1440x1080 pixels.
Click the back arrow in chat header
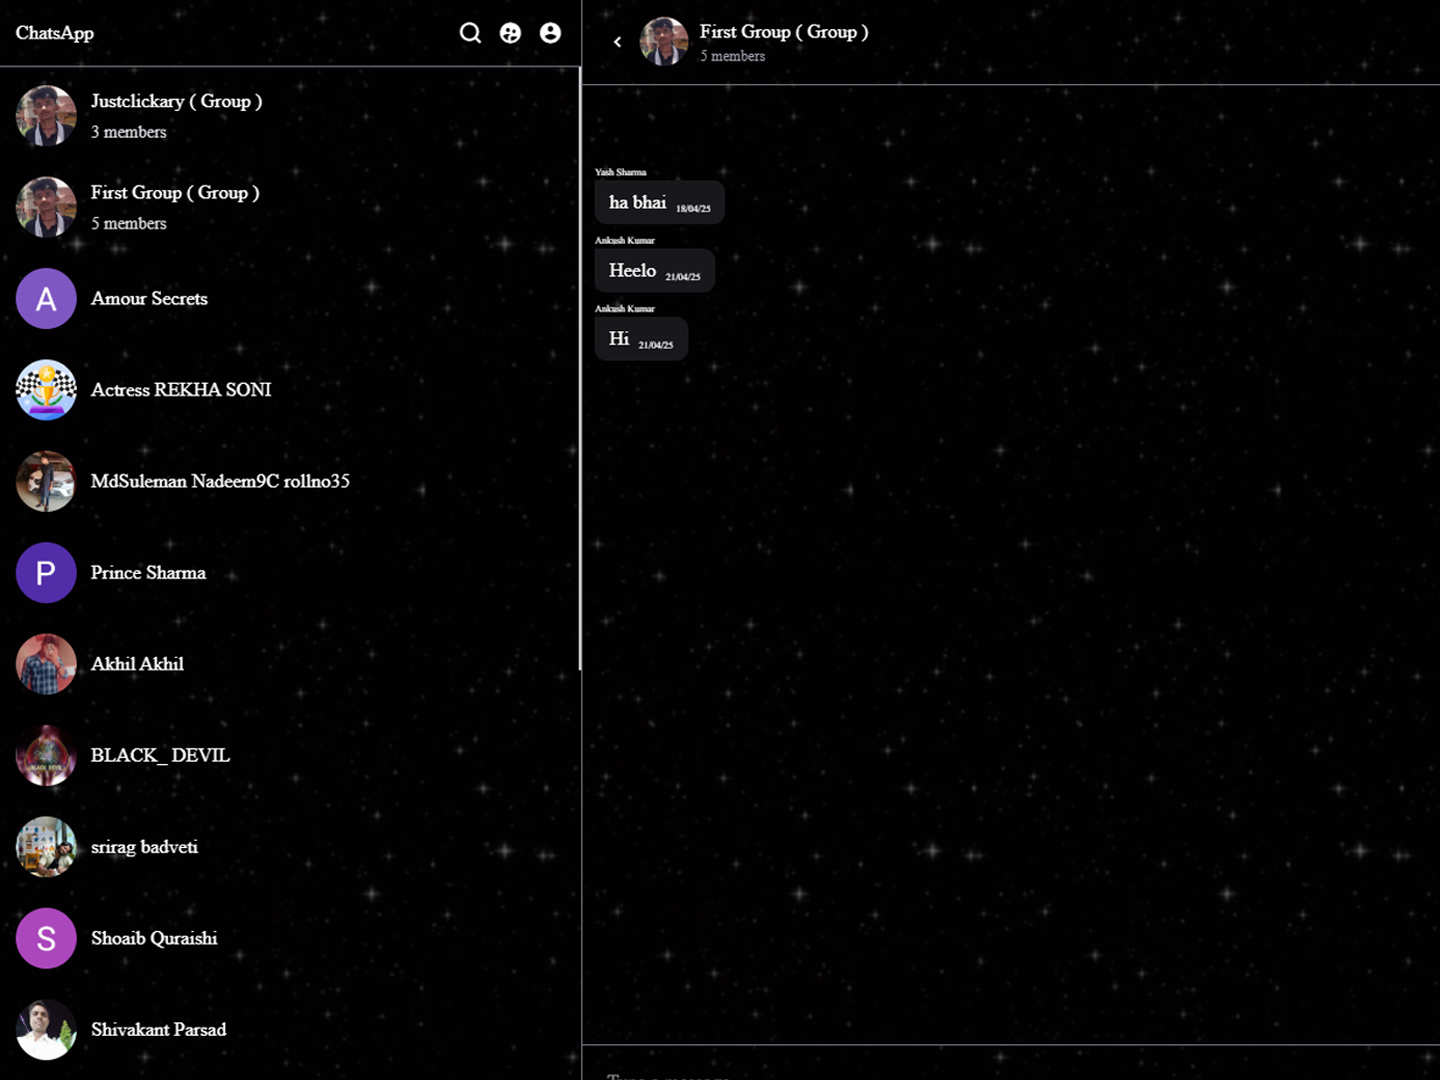click(x=617, y=42)
